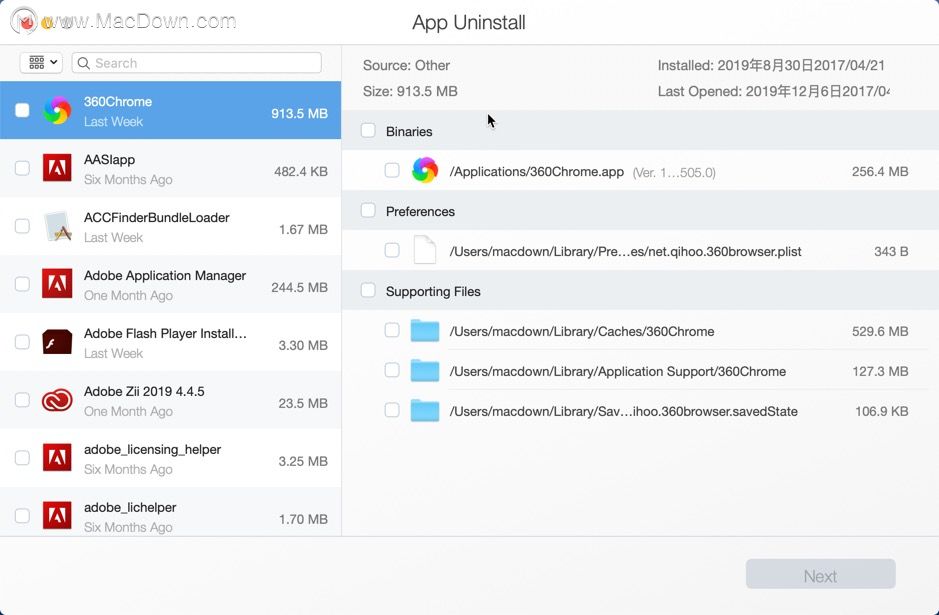Select the Preferences group checkbox
The image size is (939, 615).
[x=368, y=210]
